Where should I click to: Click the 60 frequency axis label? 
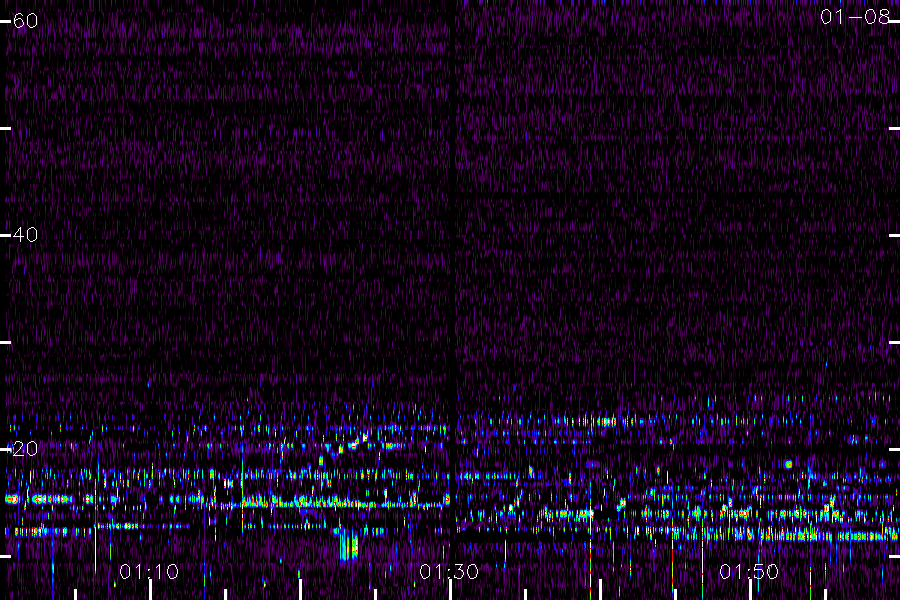[25, 21]
